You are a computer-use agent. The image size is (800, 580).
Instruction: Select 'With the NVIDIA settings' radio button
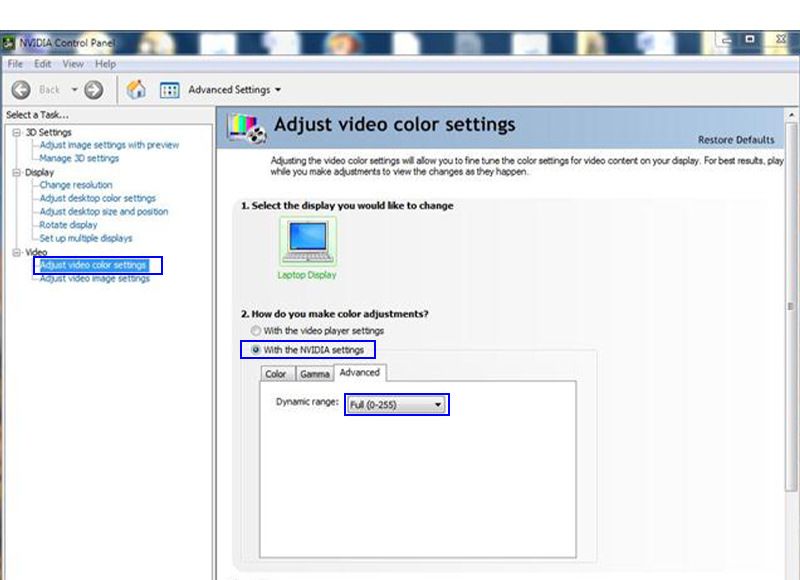257,350
